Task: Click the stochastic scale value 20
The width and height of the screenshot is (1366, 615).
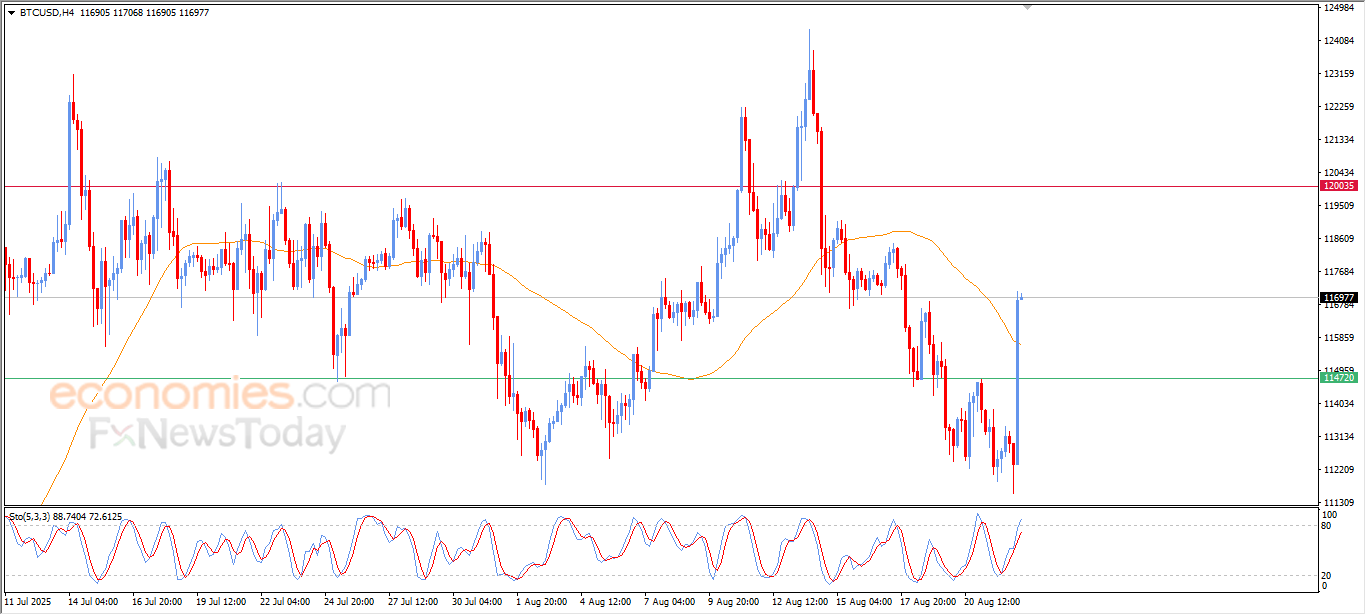Action: click(1327, 575)
